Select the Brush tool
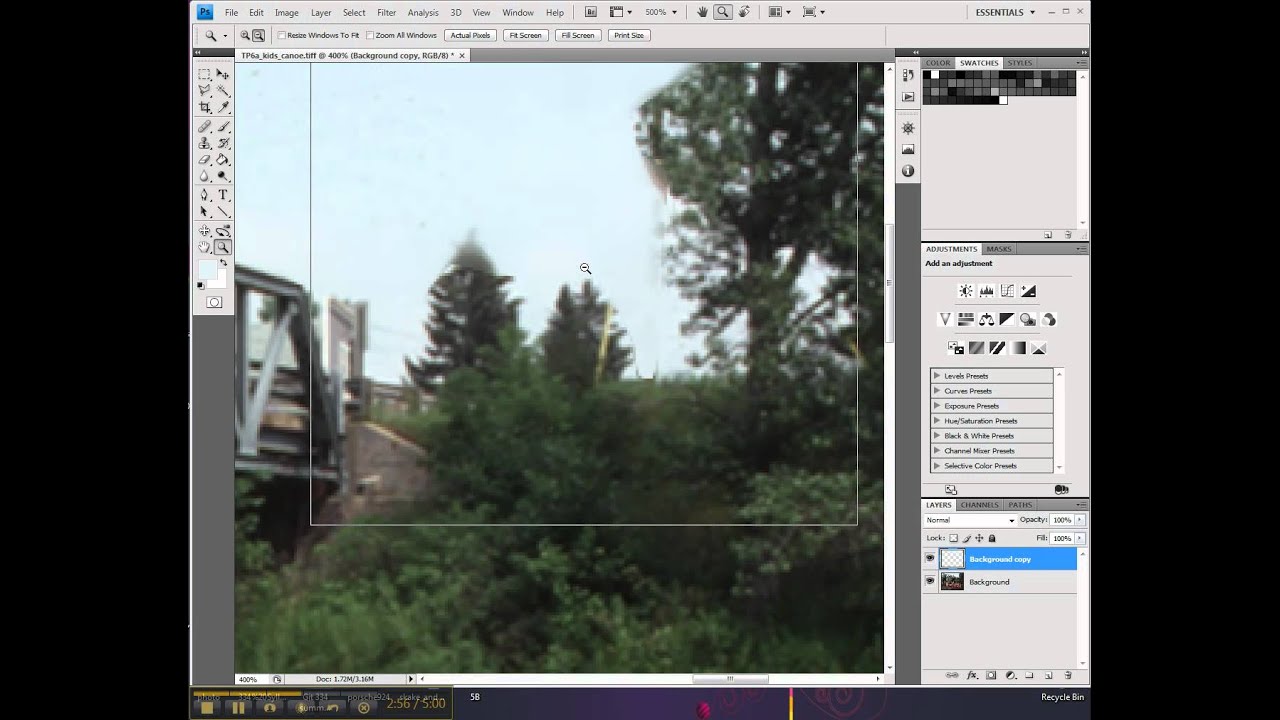 [x=223, y=127]
